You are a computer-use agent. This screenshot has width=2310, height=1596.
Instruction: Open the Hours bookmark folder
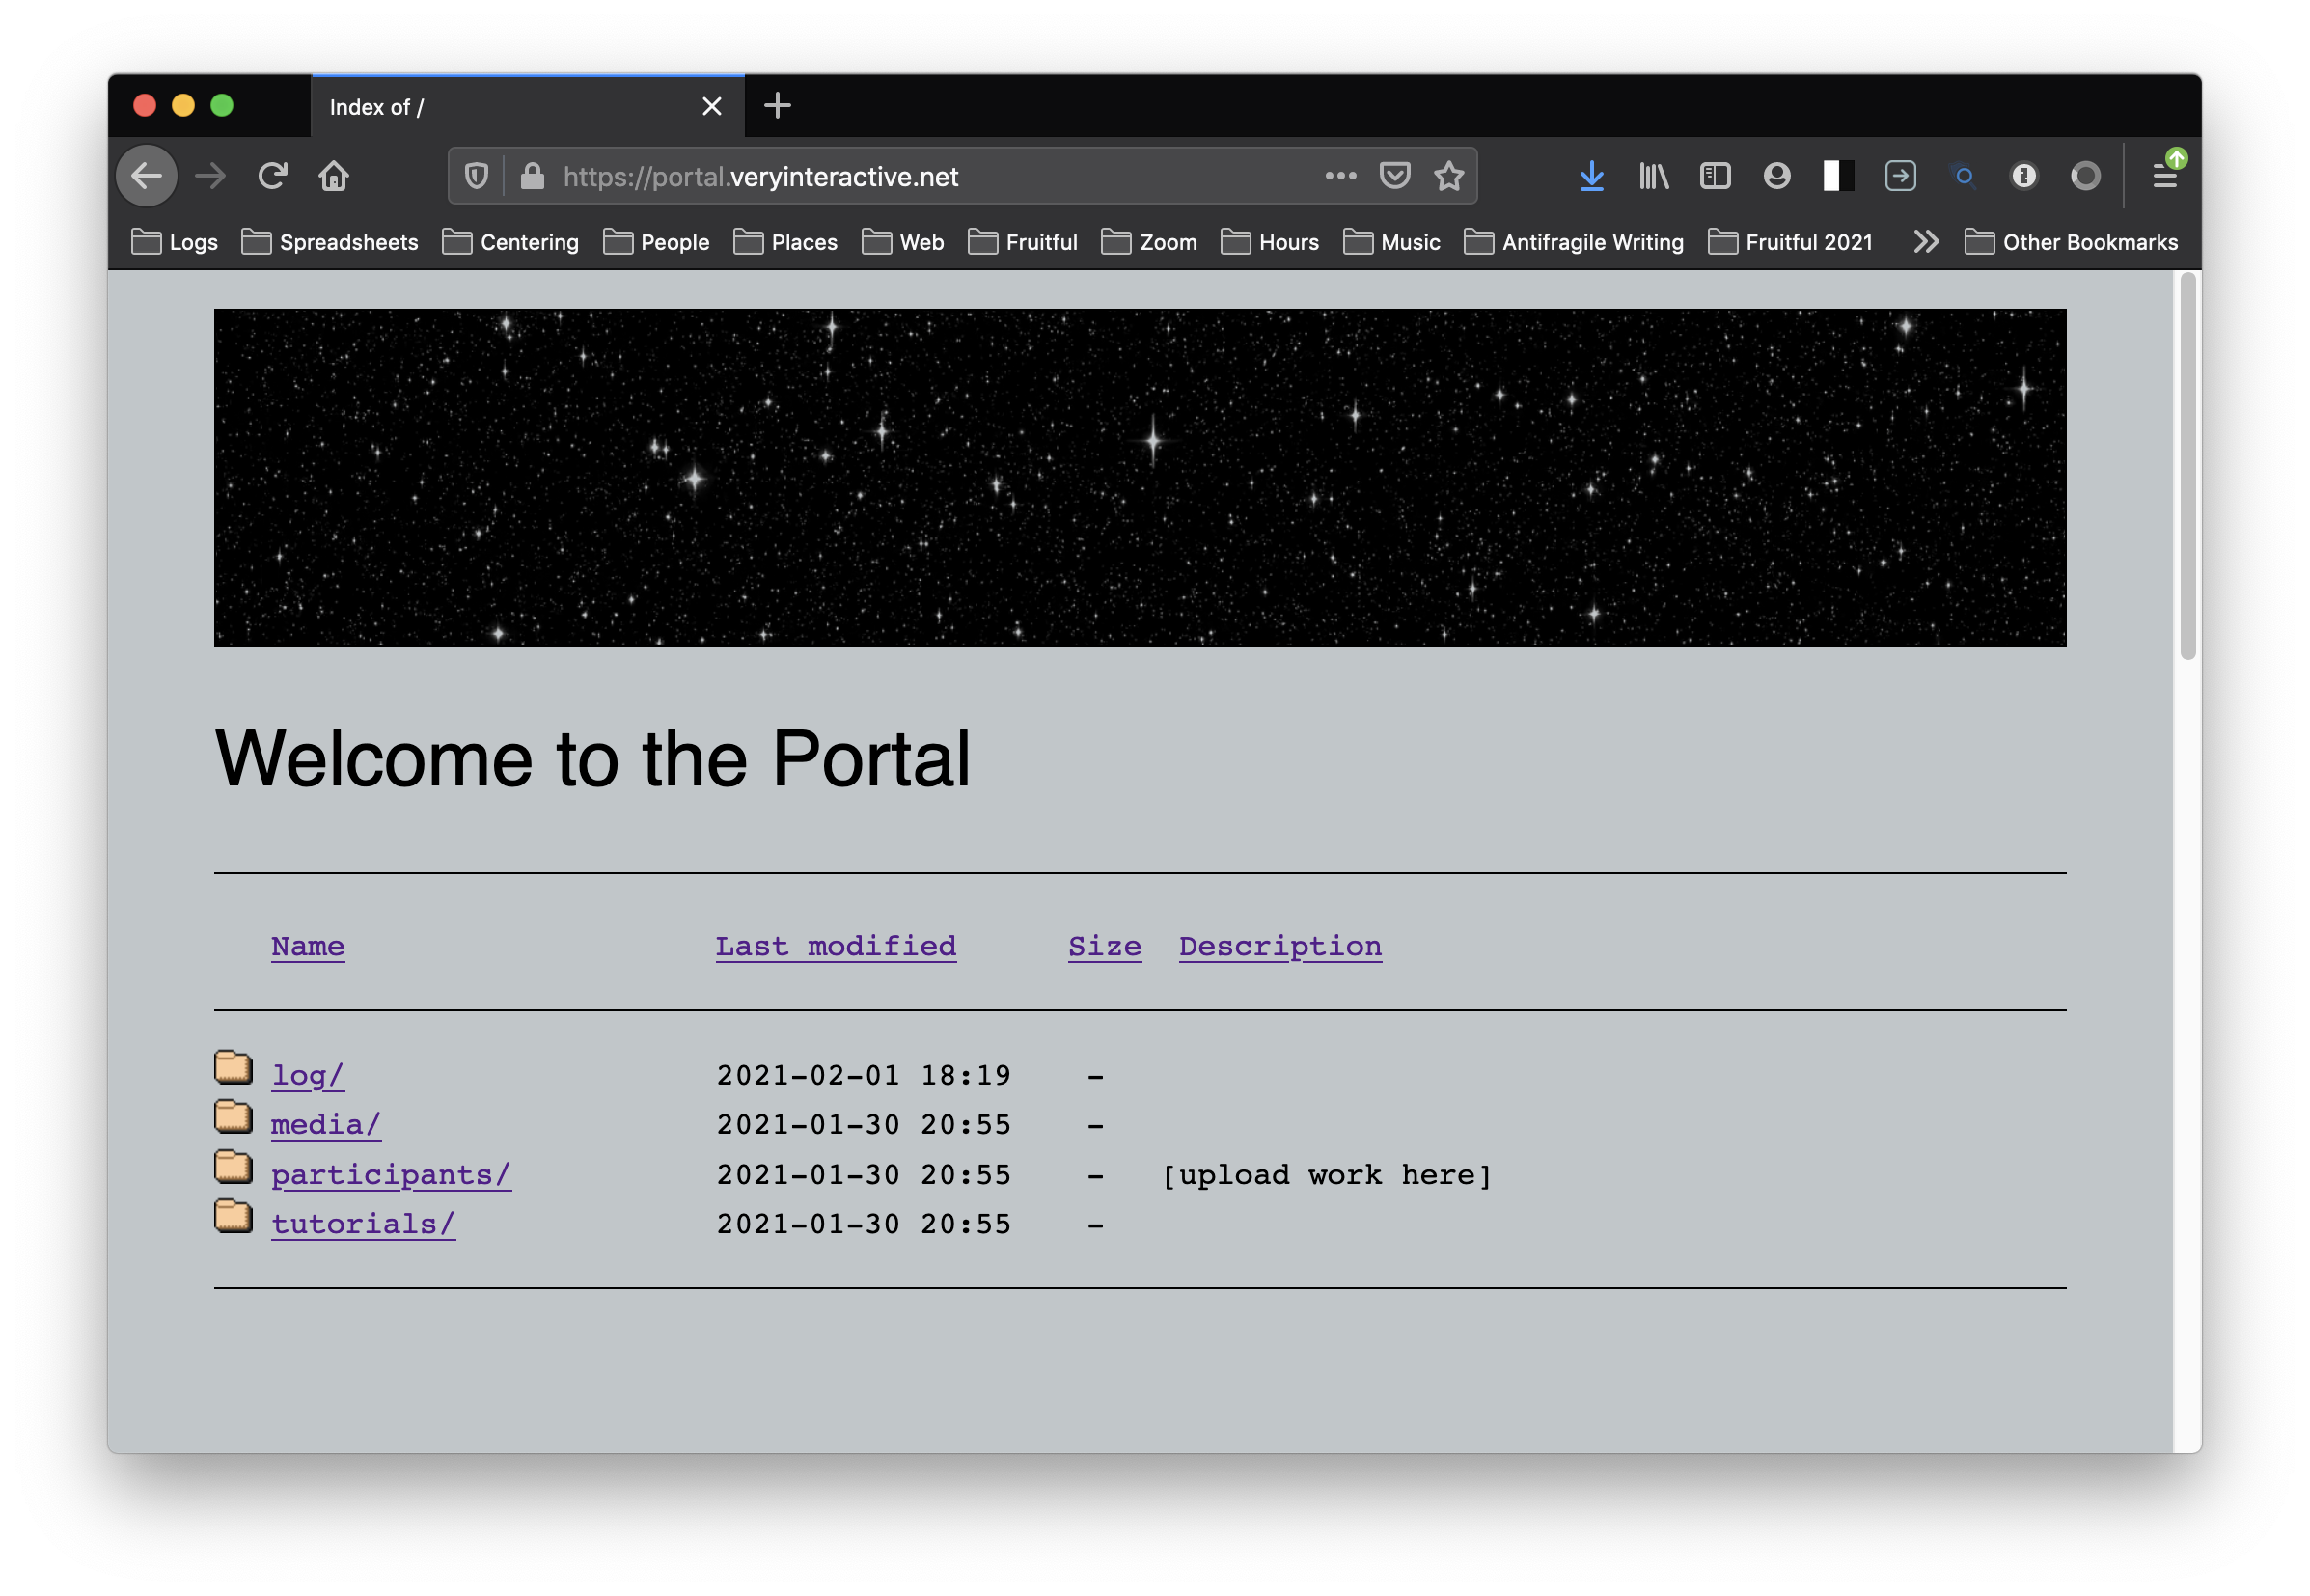(1270, 243)
